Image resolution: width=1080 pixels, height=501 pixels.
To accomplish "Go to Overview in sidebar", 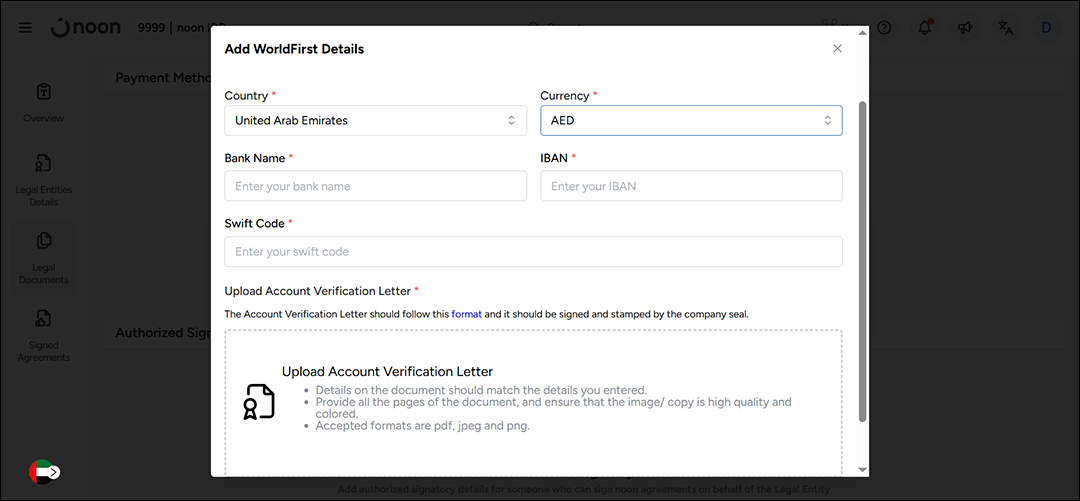I will (x=44, y=103).
